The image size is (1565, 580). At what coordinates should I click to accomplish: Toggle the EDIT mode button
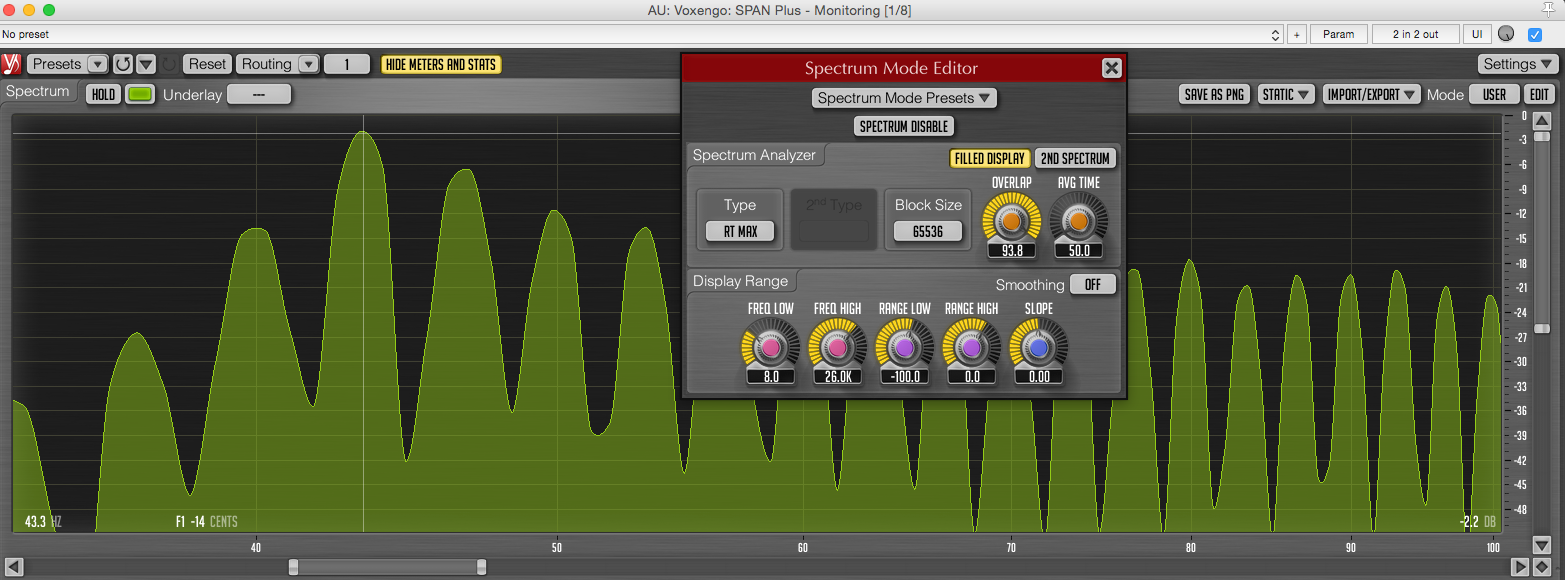(x=1539, y=95)
